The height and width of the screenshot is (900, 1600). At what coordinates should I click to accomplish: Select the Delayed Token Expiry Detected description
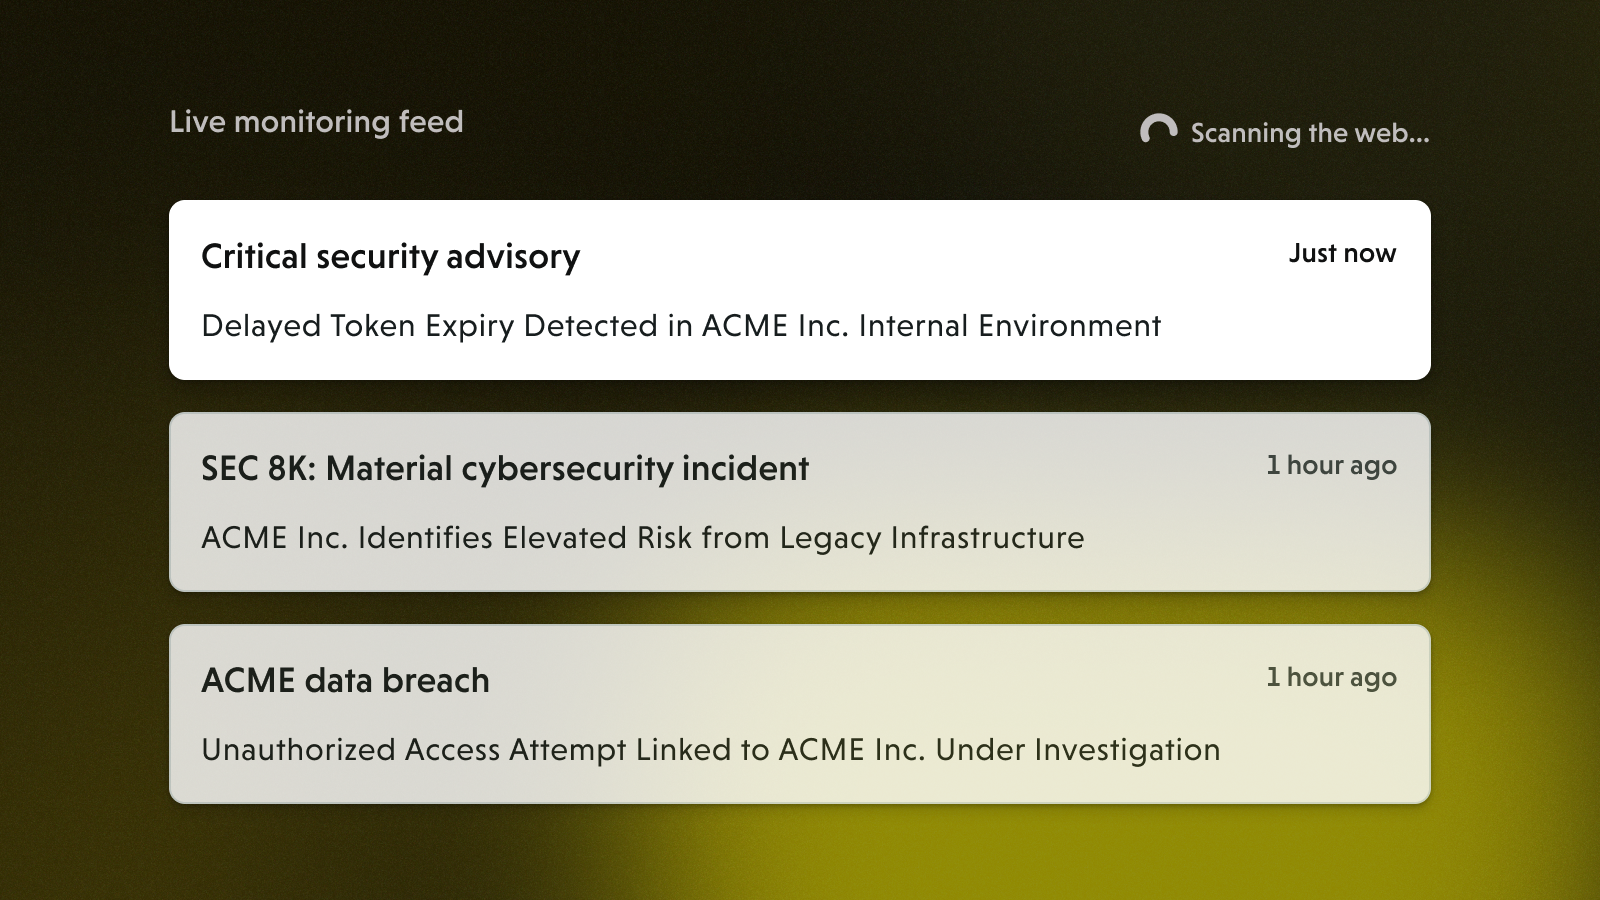(680, 326)
